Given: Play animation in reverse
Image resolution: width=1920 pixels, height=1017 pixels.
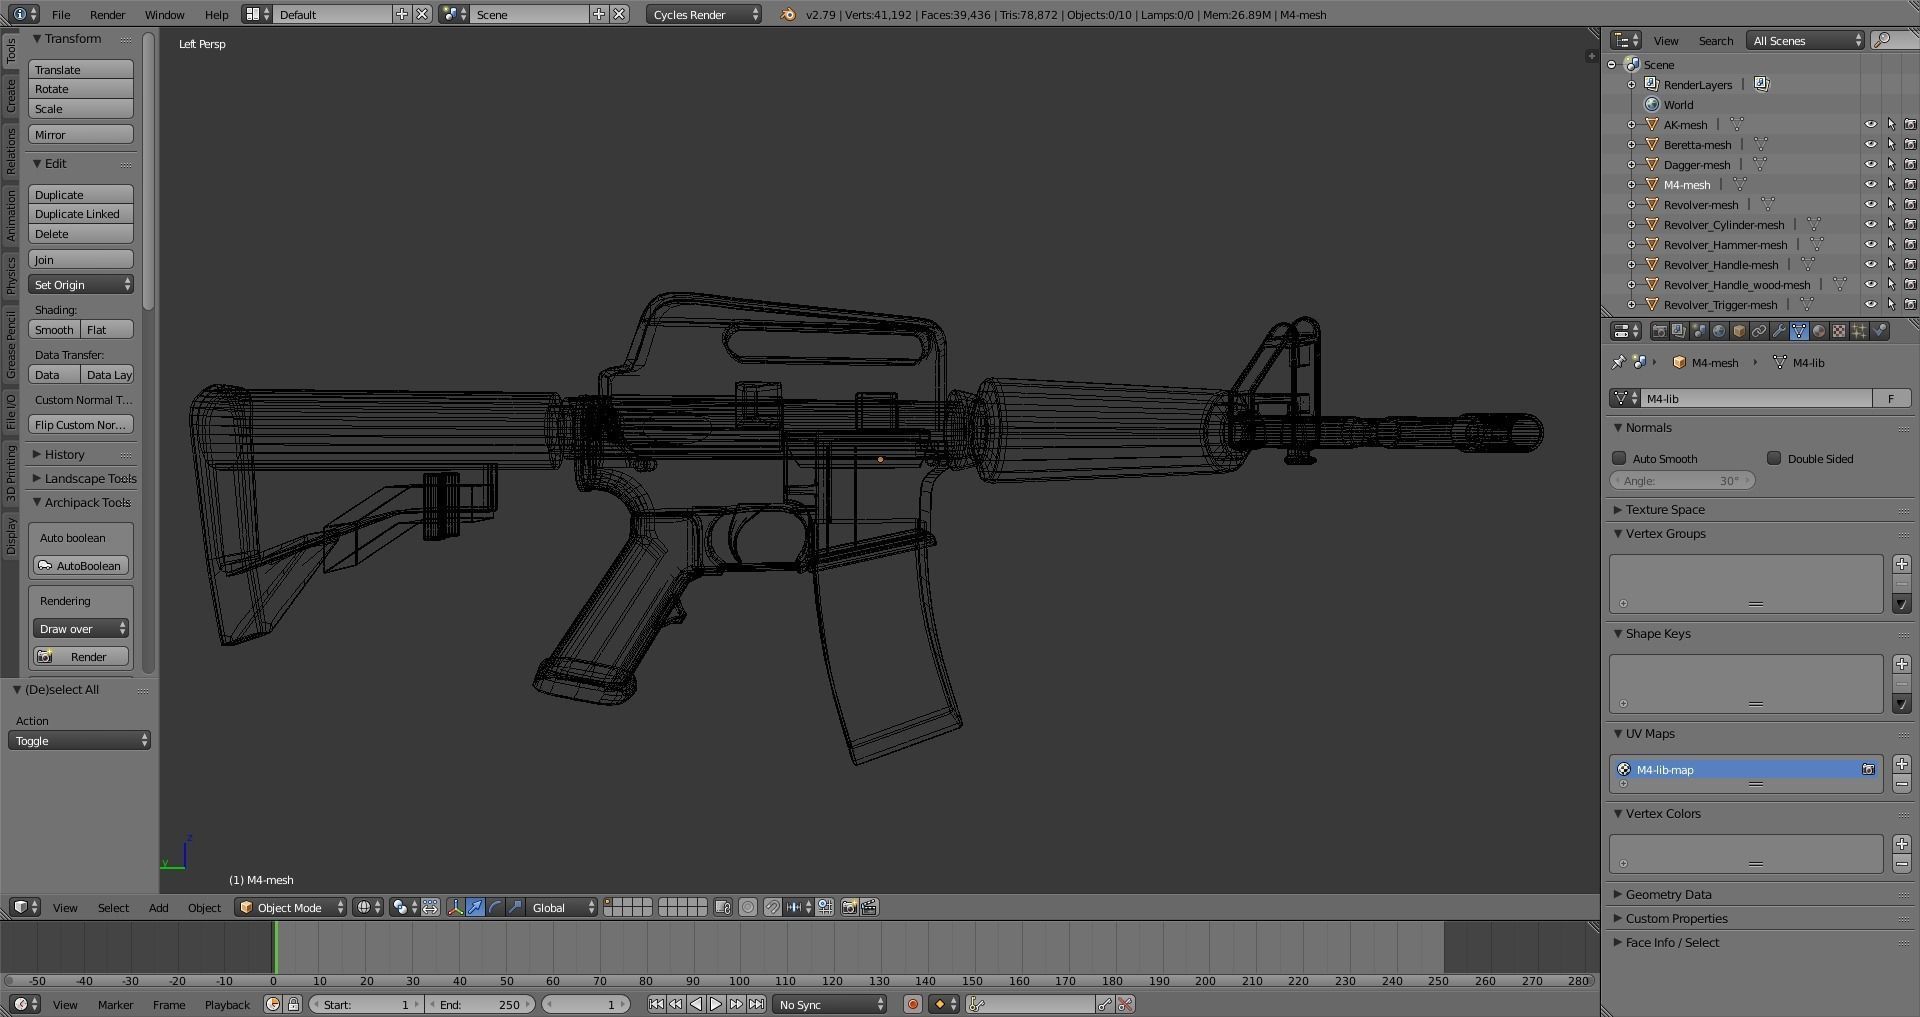Looking at the screenshot, I should click(x=696, y=1004).
